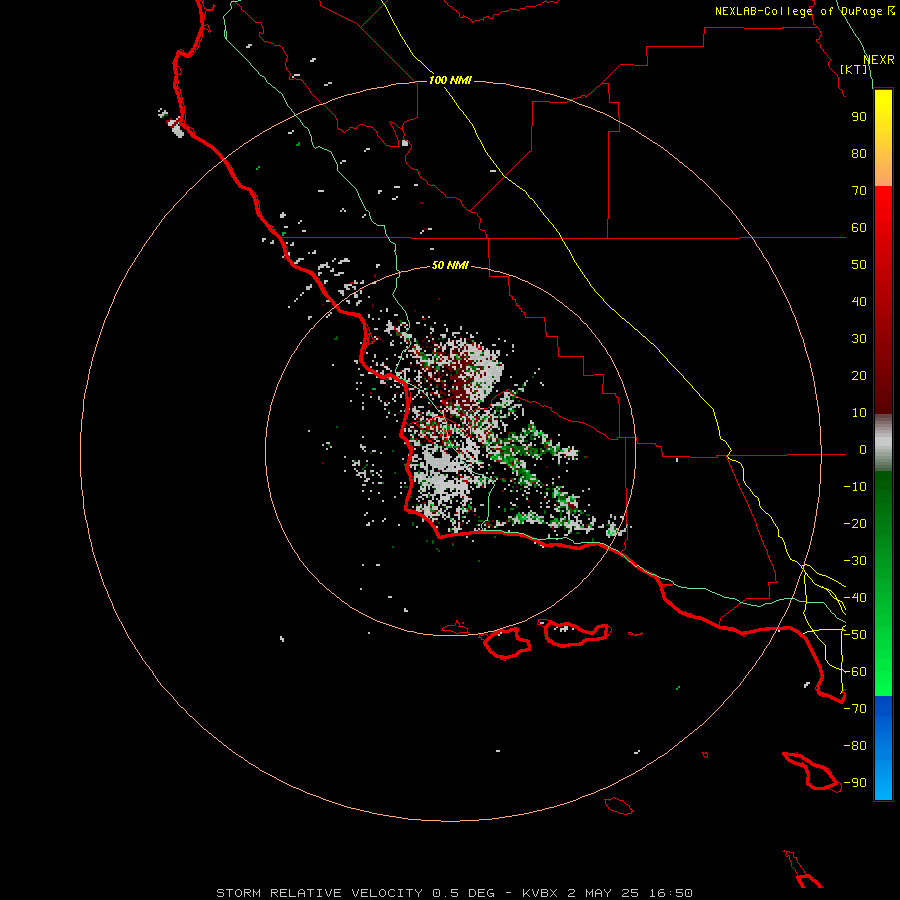The height and width of the screenshot is (900, 900).
Task: Click the 100 NMI range ring label
Action: tap(450, 80)
